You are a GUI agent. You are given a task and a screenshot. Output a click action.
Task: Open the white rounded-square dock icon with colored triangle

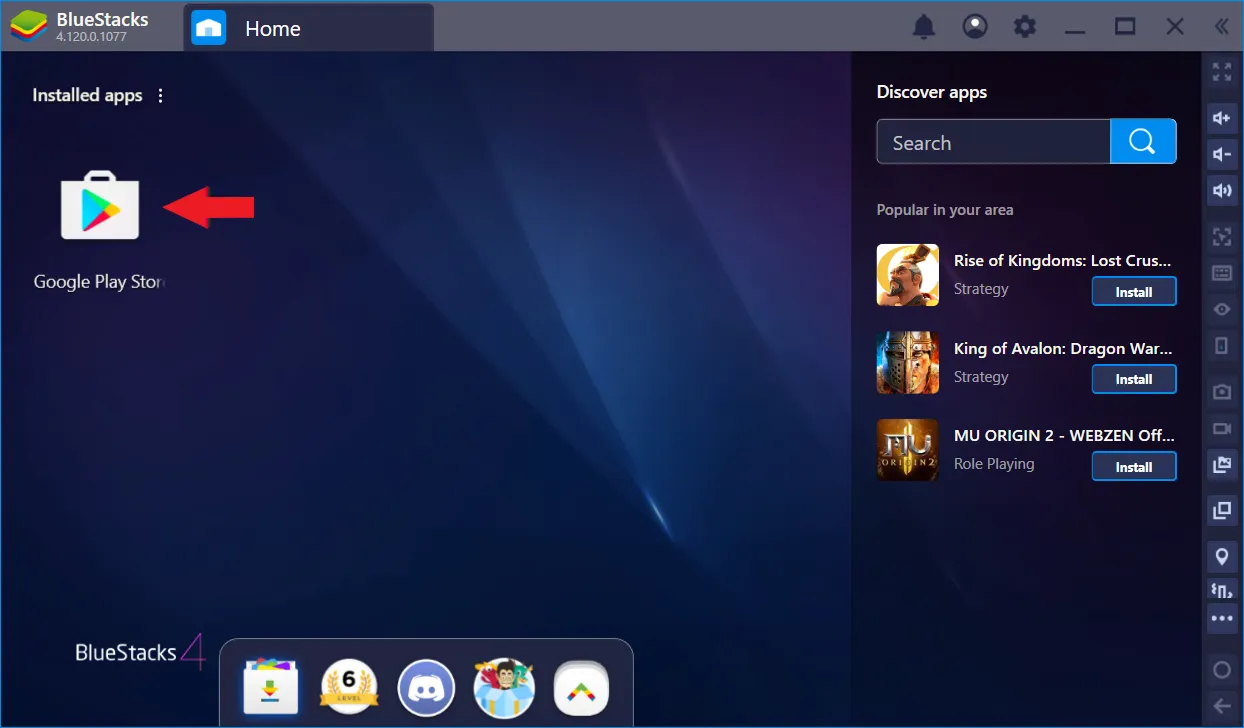tap(582, 688)
